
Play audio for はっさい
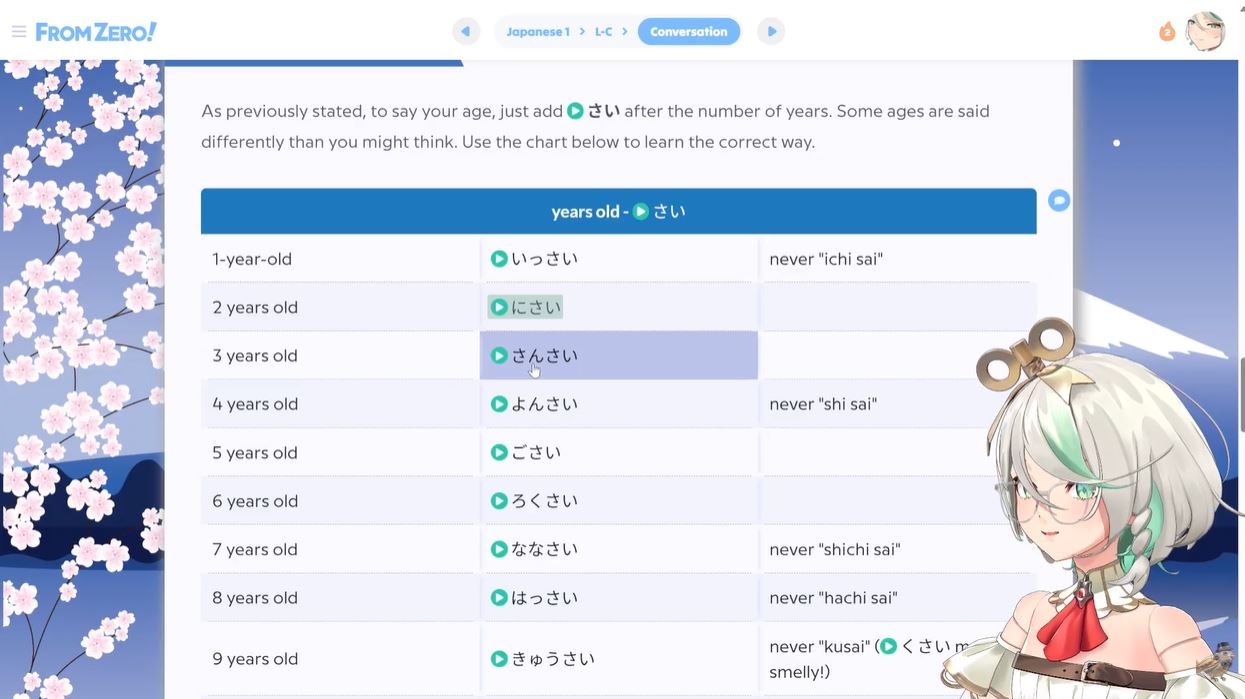click(x=499, y=598)
